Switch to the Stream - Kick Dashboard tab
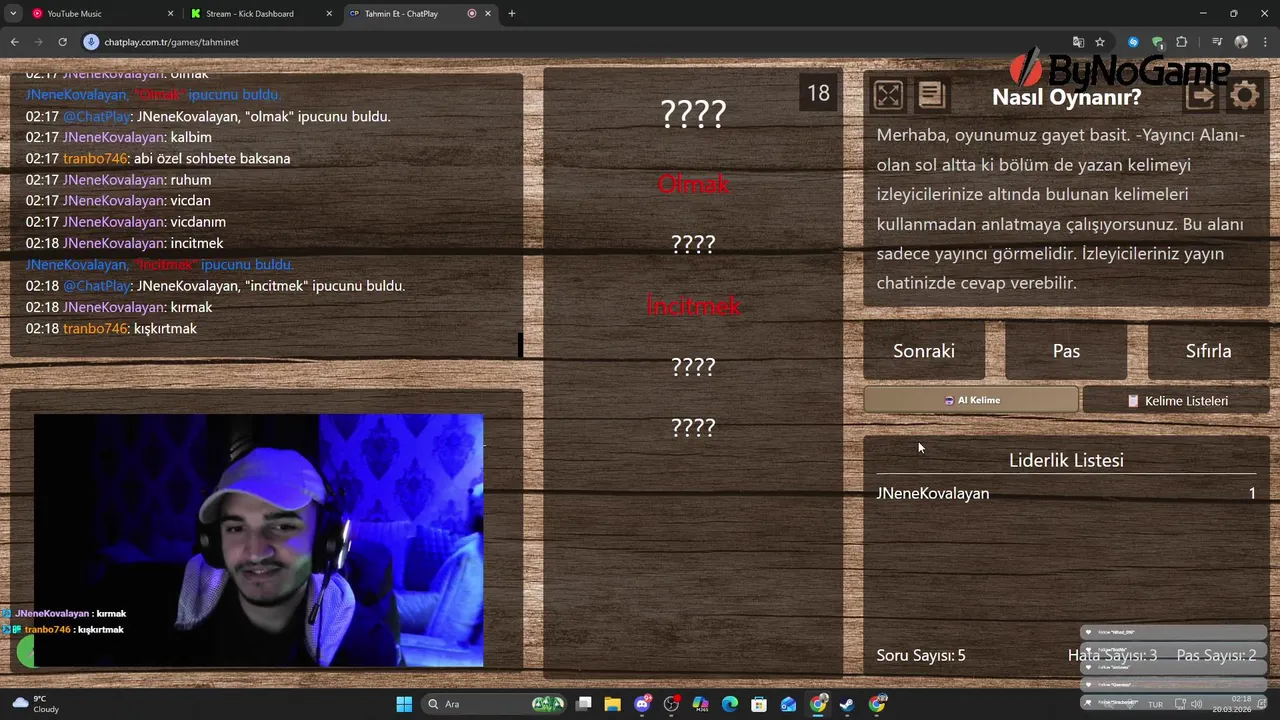The width and height of the screenshot is (1280, 720). coord(263,14)
